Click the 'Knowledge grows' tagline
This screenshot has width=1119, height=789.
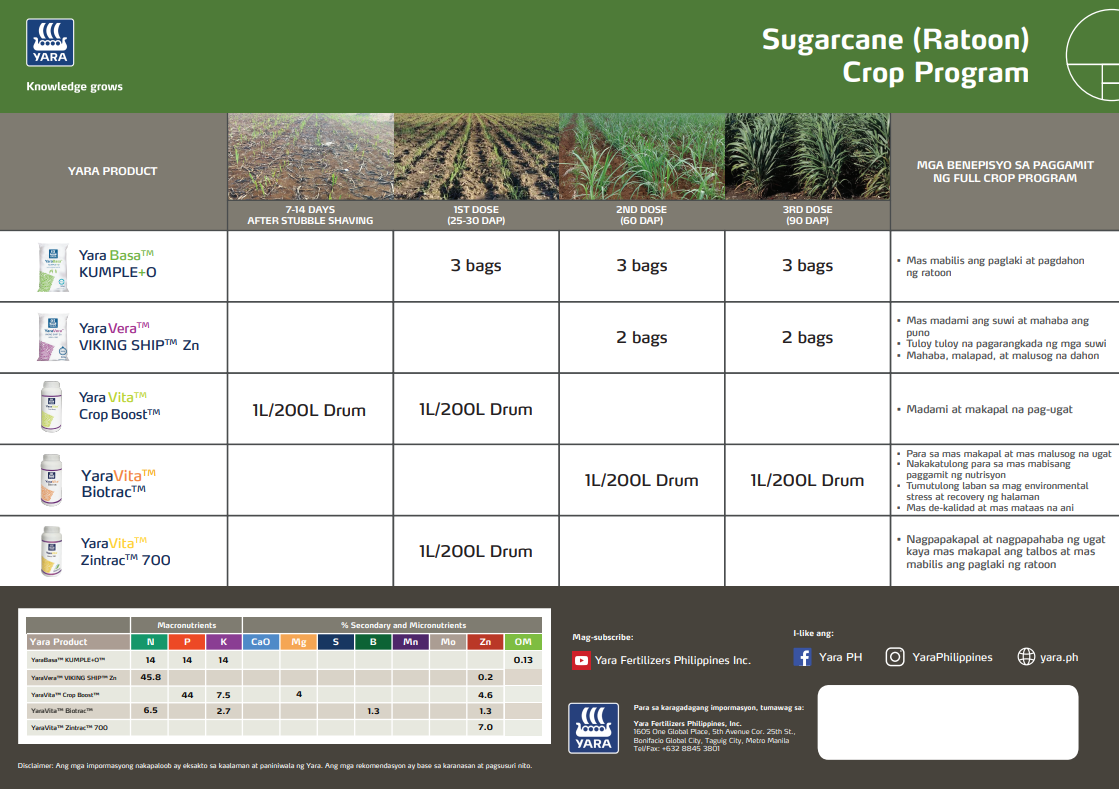(74, 86)
